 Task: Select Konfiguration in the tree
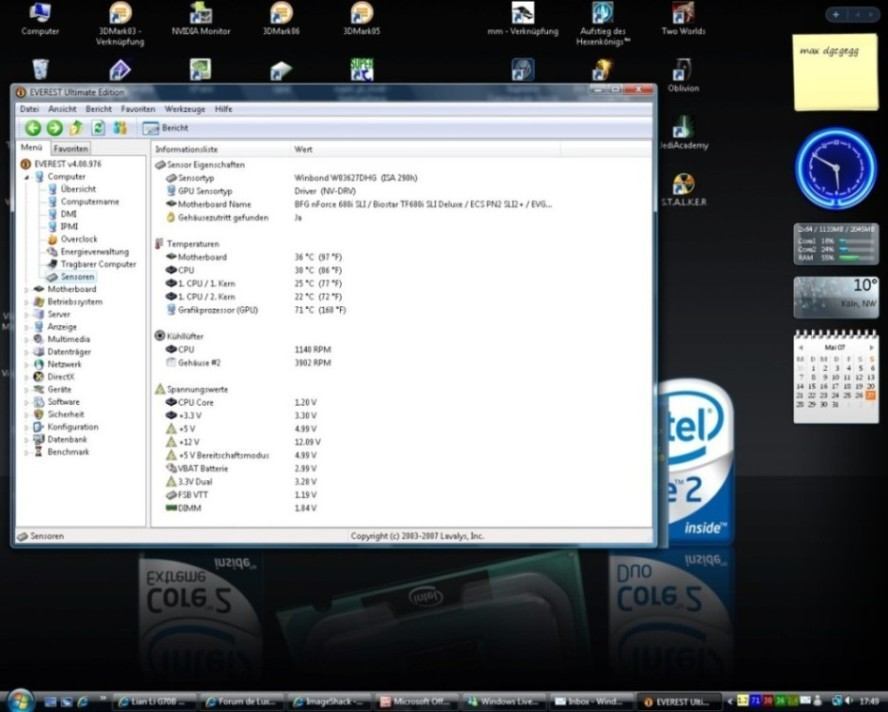[73, 427]
